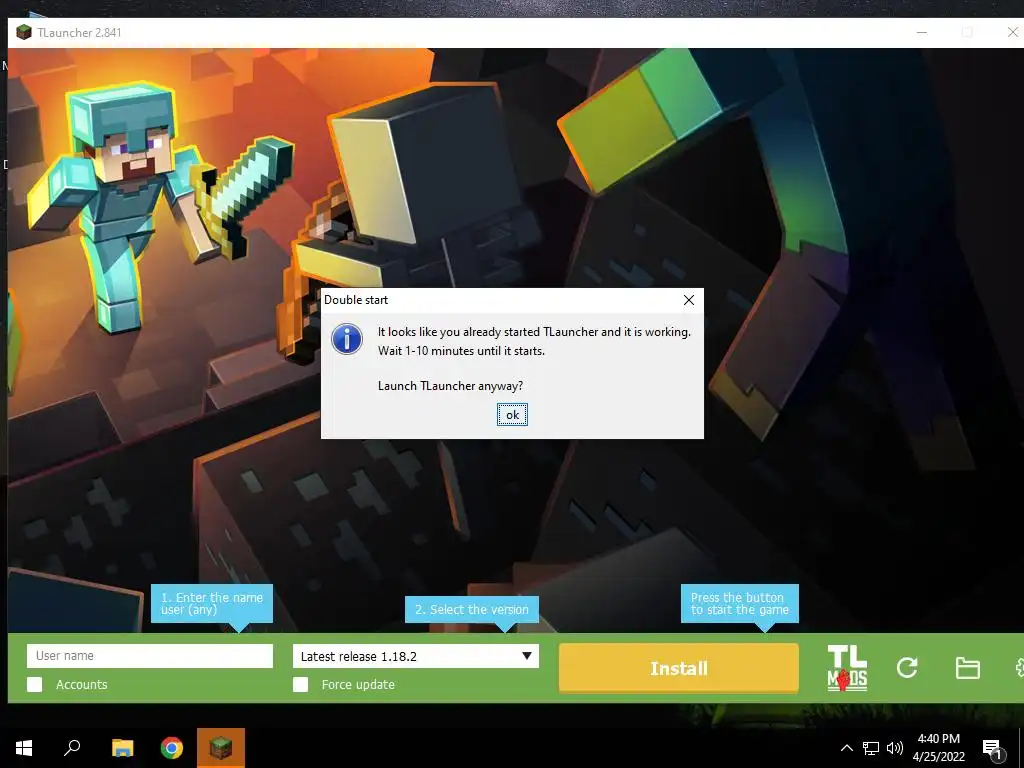
Task: Open the volume speaker icon
Action: [x=895, y=748]
